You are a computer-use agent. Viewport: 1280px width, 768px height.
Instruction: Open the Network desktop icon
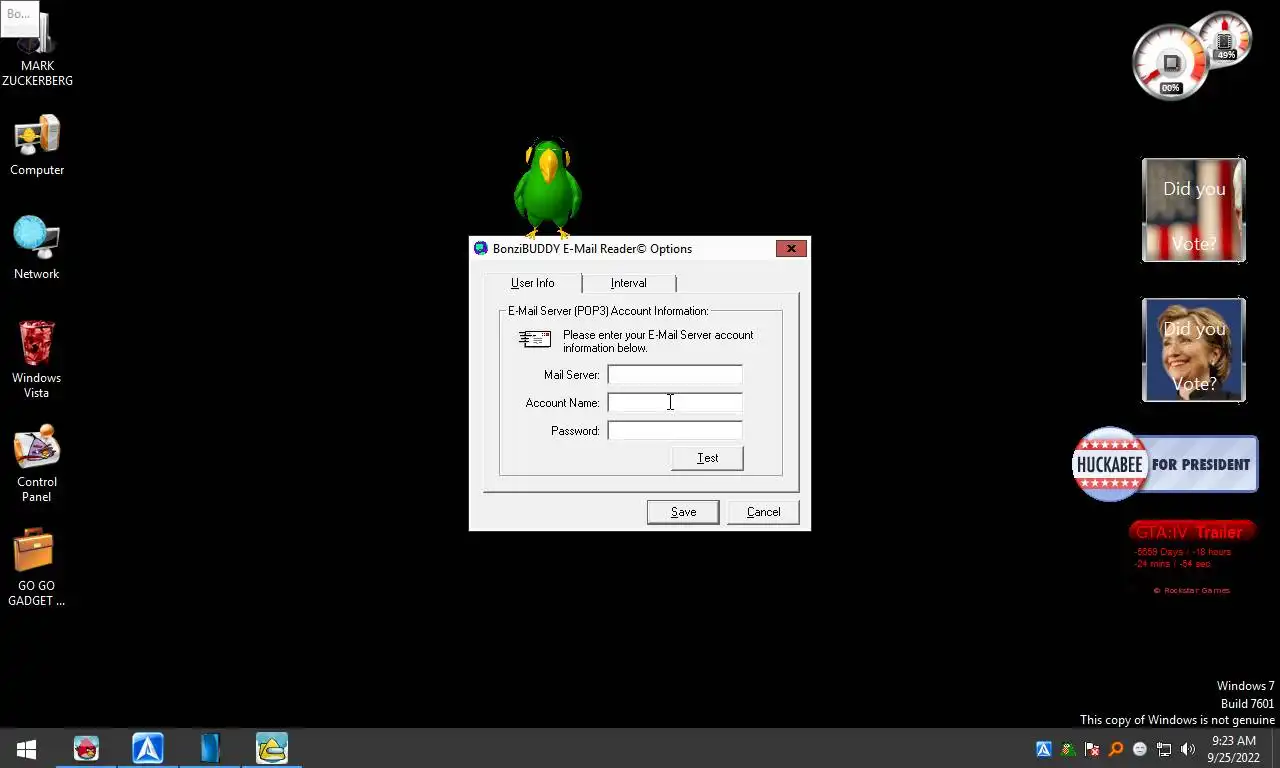pos(37,248)
